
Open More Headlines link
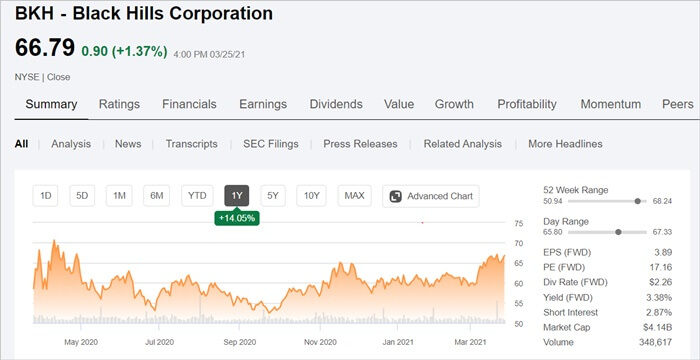point(565,144)
